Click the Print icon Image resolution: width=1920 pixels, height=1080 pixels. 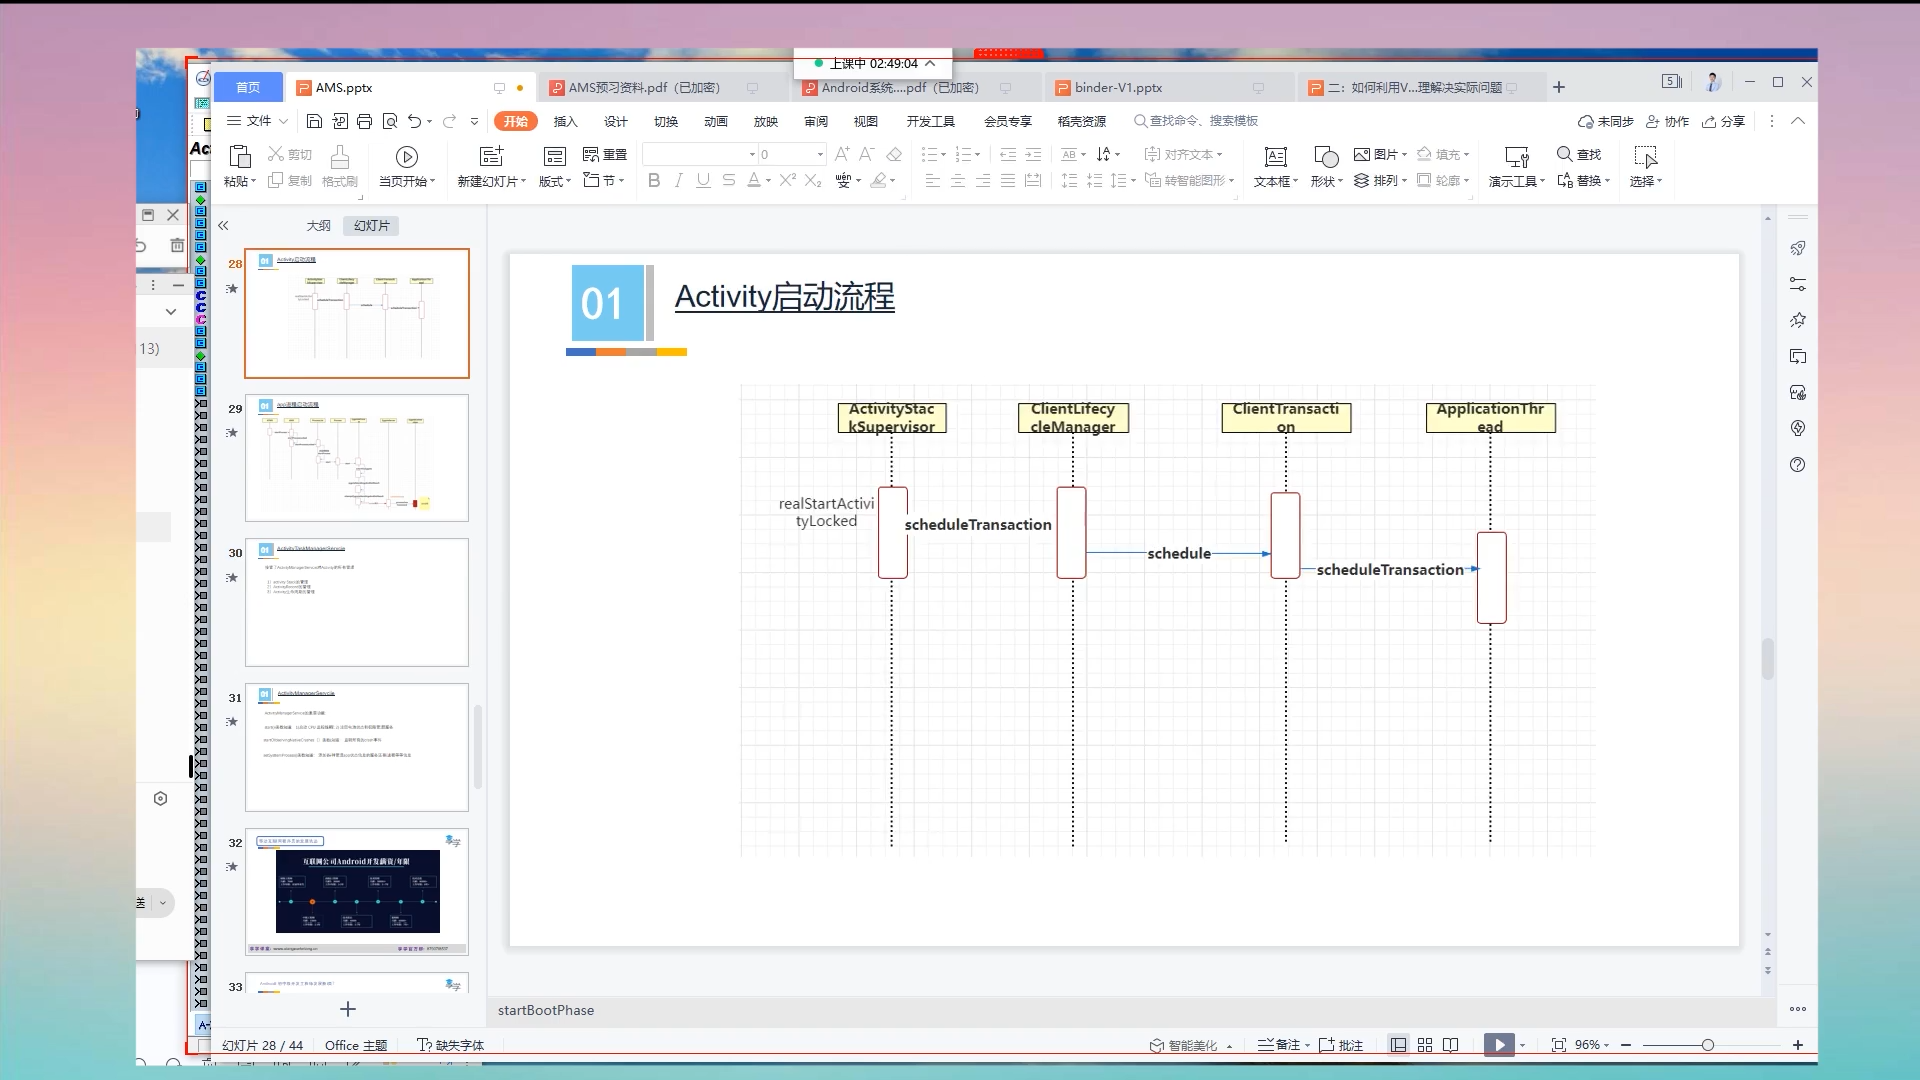pyautogui.click(x=364, y=121)
